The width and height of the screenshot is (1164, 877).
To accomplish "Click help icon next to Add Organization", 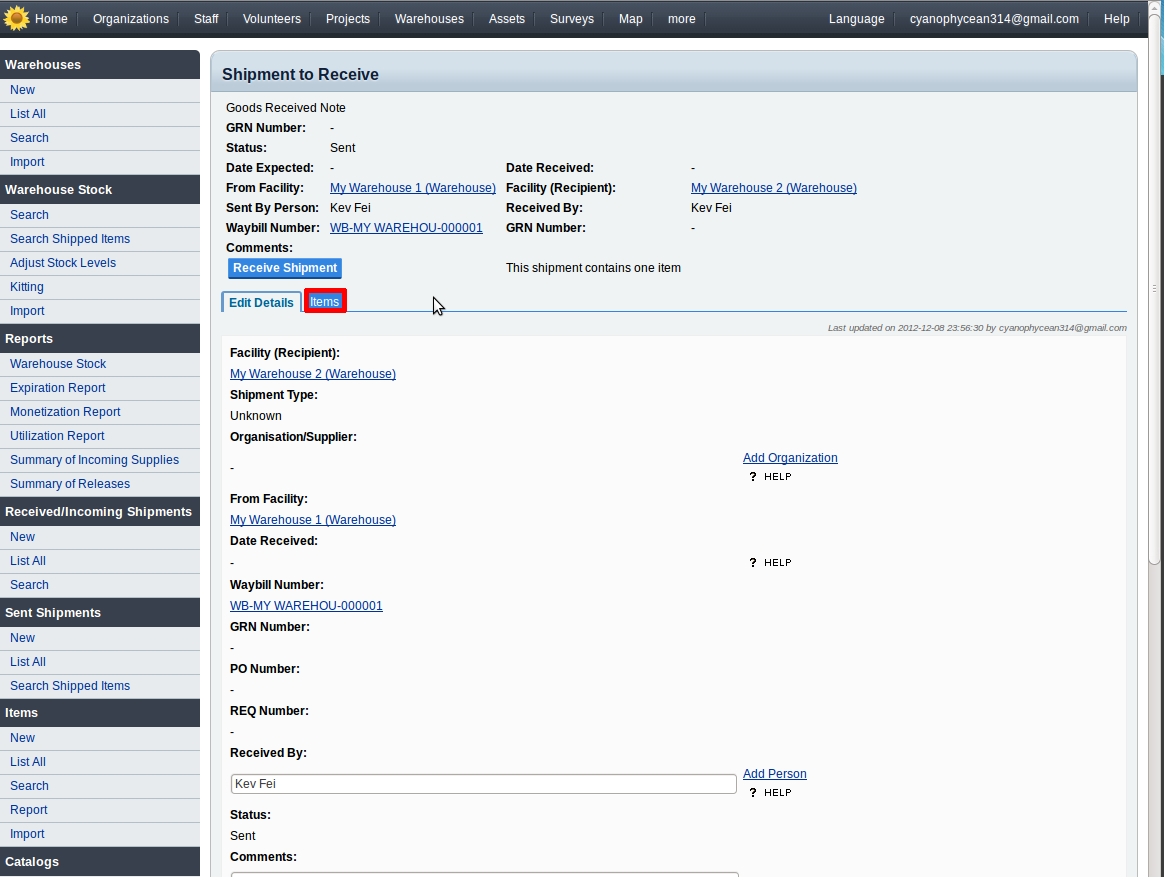I will coord(770,477).
